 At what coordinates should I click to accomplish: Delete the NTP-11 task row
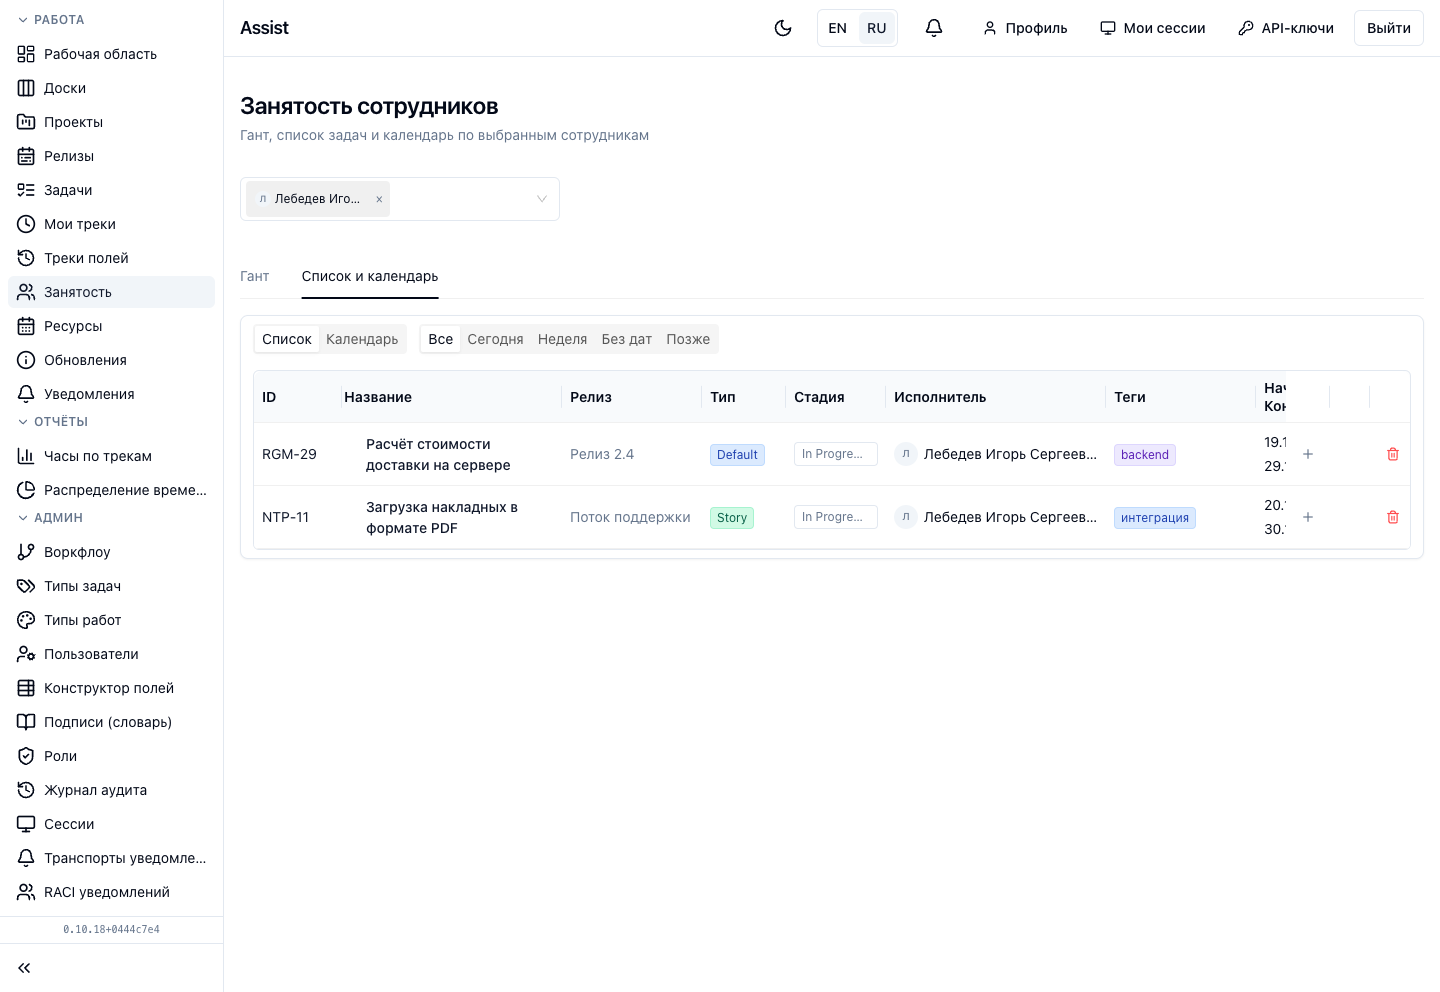[x=1393, y=517]
